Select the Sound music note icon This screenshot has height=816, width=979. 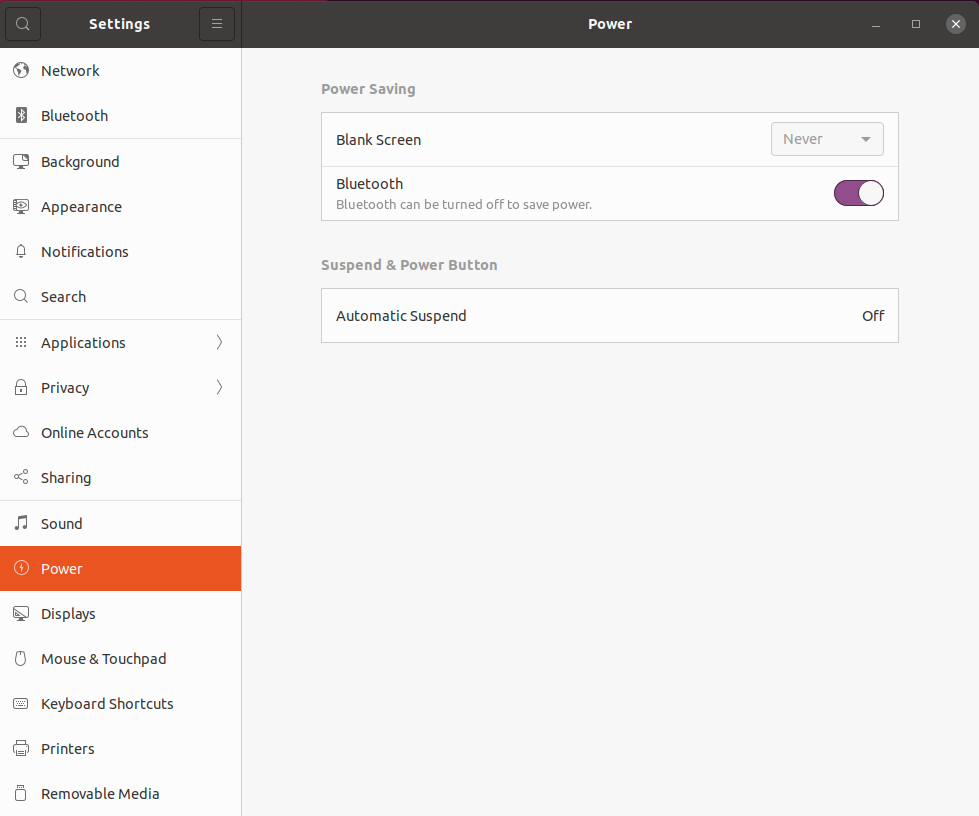coord(20,523)
